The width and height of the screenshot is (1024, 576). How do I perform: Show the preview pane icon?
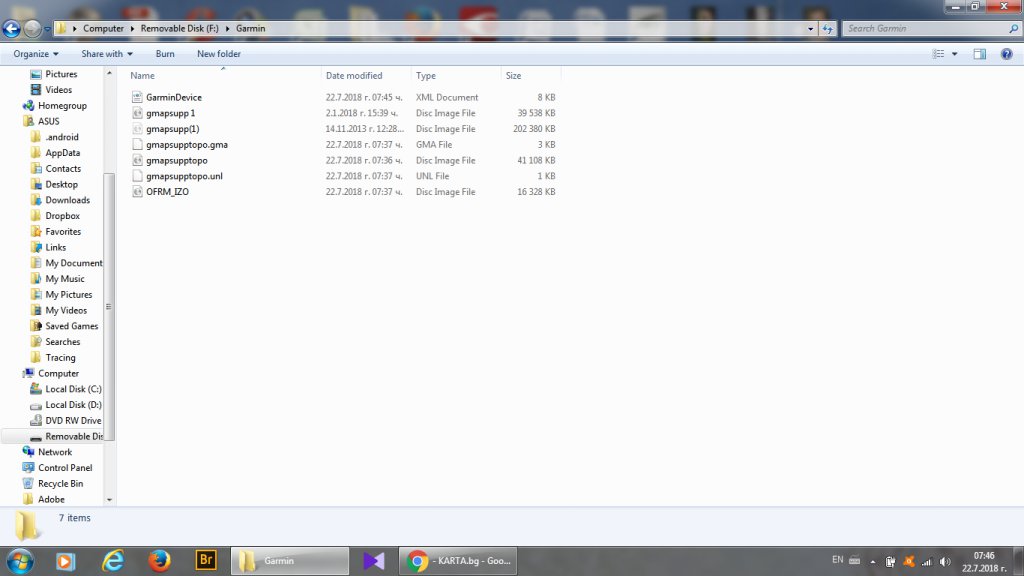(980, 54)
